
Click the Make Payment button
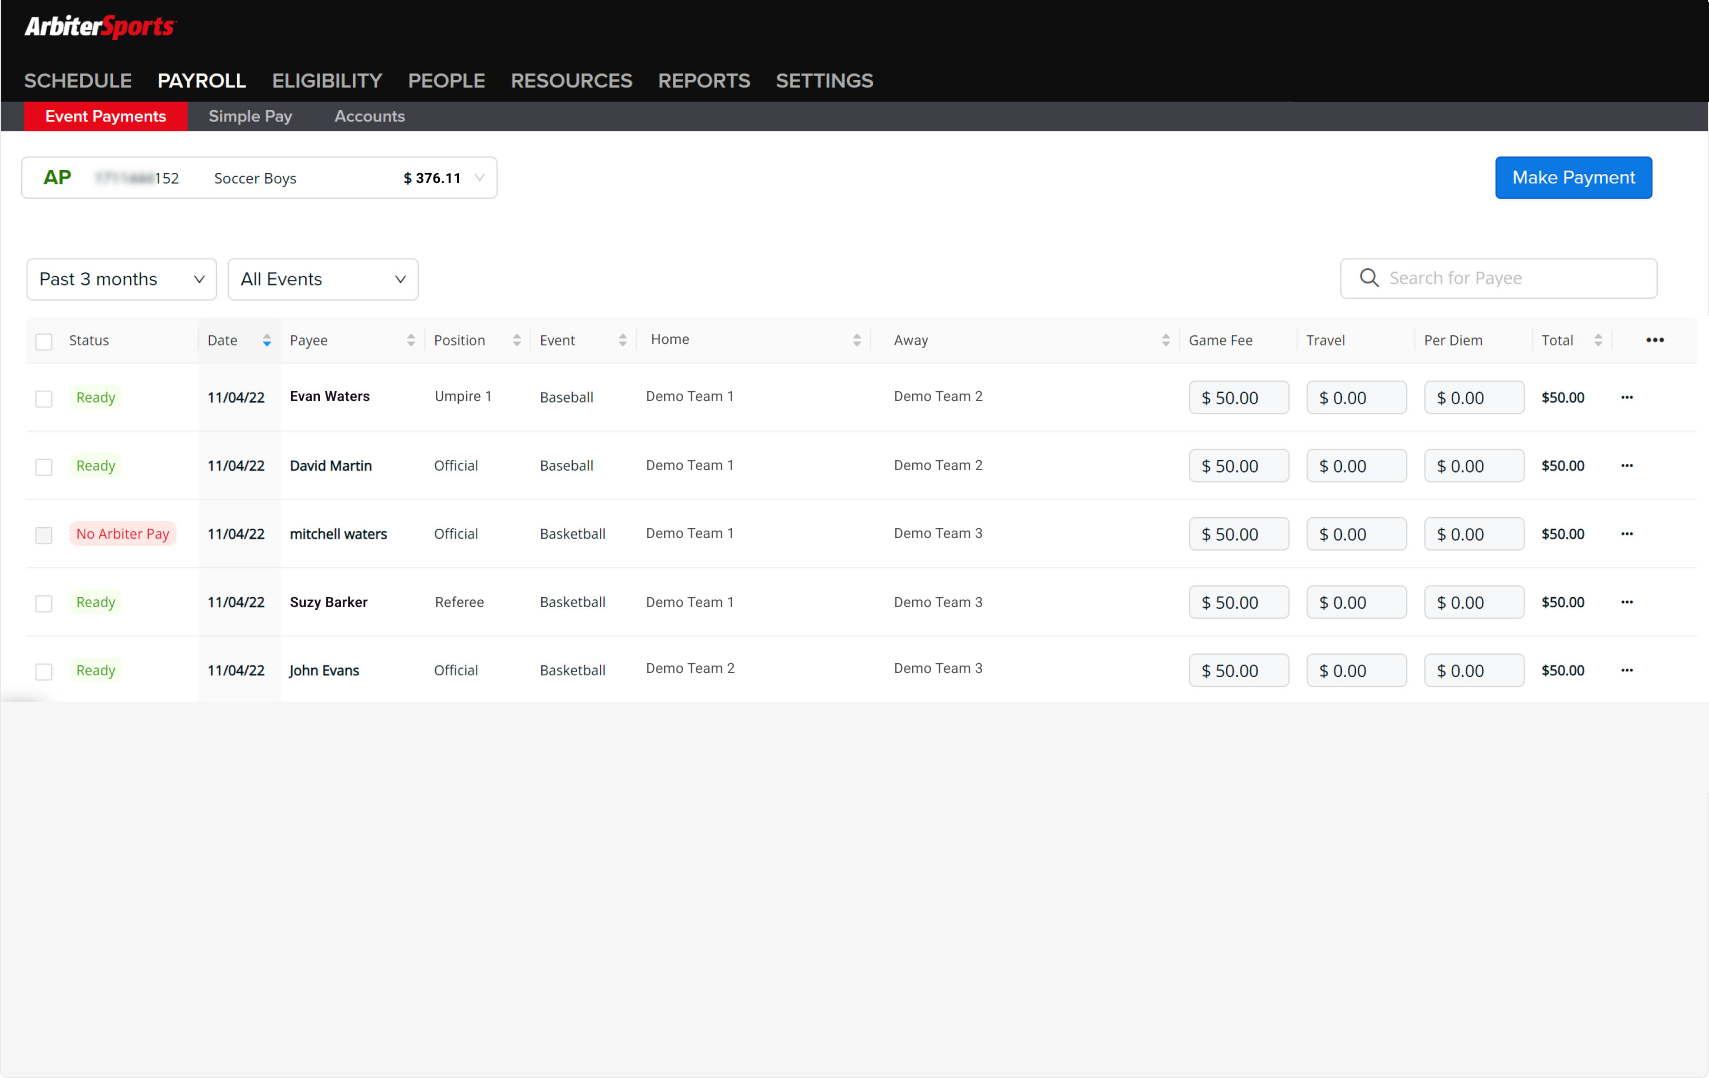[1572, 178]
